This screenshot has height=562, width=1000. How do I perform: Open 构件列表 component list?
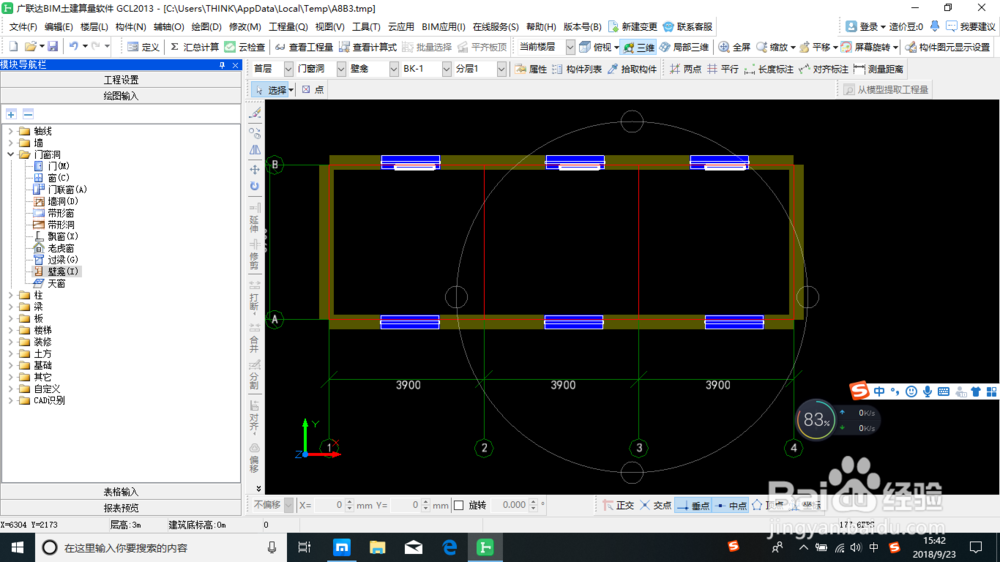pyautogui.click(x=577, y=69)
